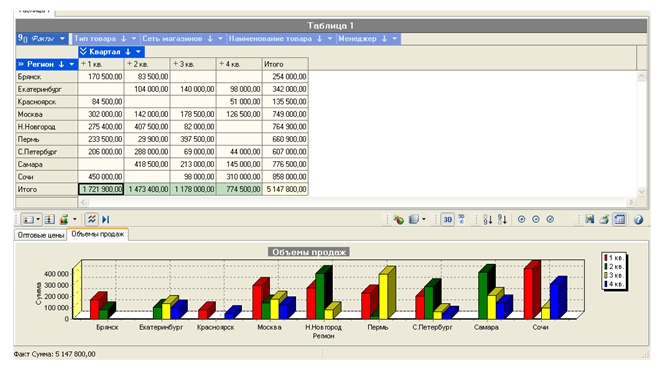
Task: Click the print chart icon
Action: point(604,219)
